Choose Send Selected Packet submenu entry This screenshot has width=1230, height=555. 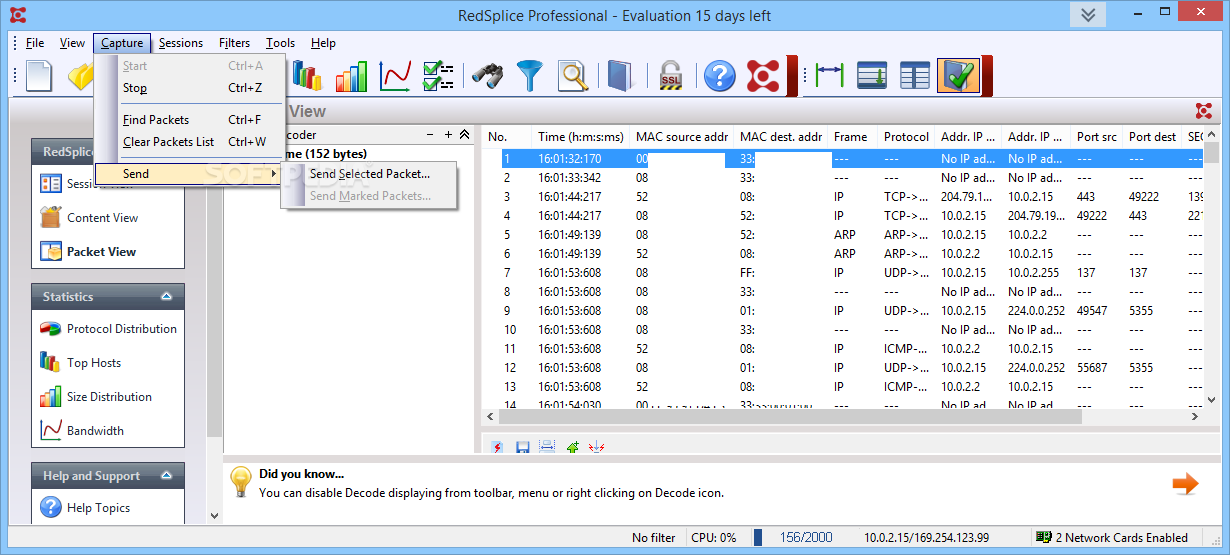click(x=369, y=174)
